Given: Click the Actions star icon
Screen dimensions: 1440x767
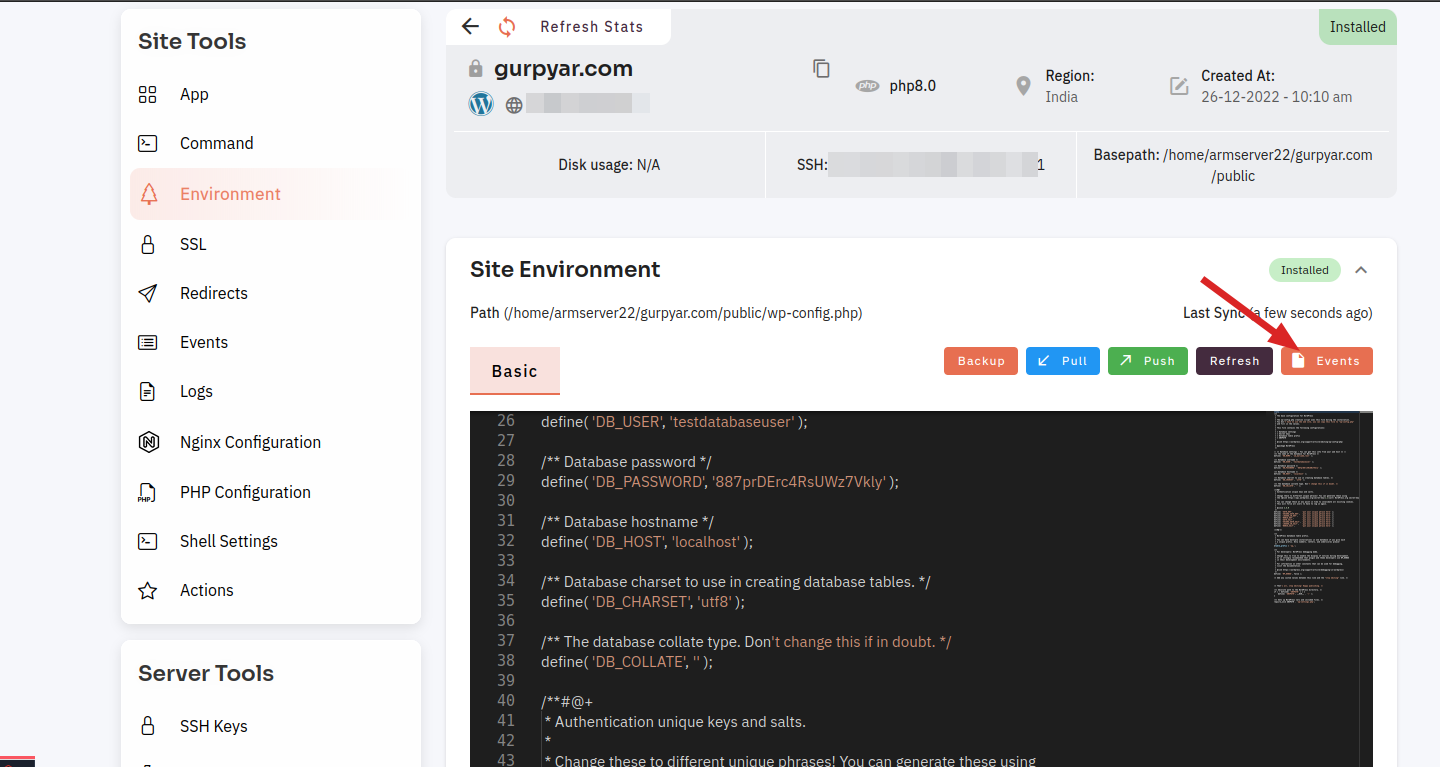Looking at the screenshot, I should (x=148, y=590).
